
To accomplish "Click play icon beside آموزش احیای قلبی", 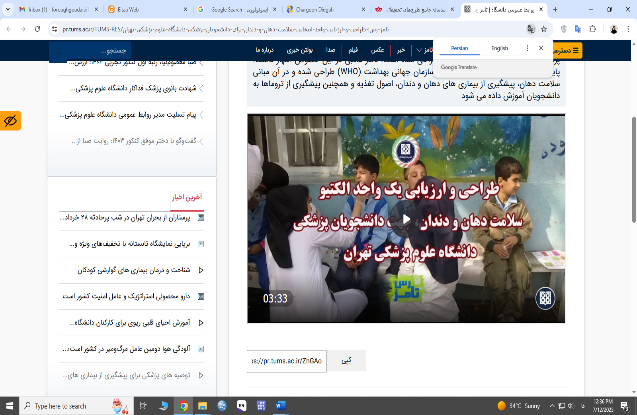I will (201, 323).
